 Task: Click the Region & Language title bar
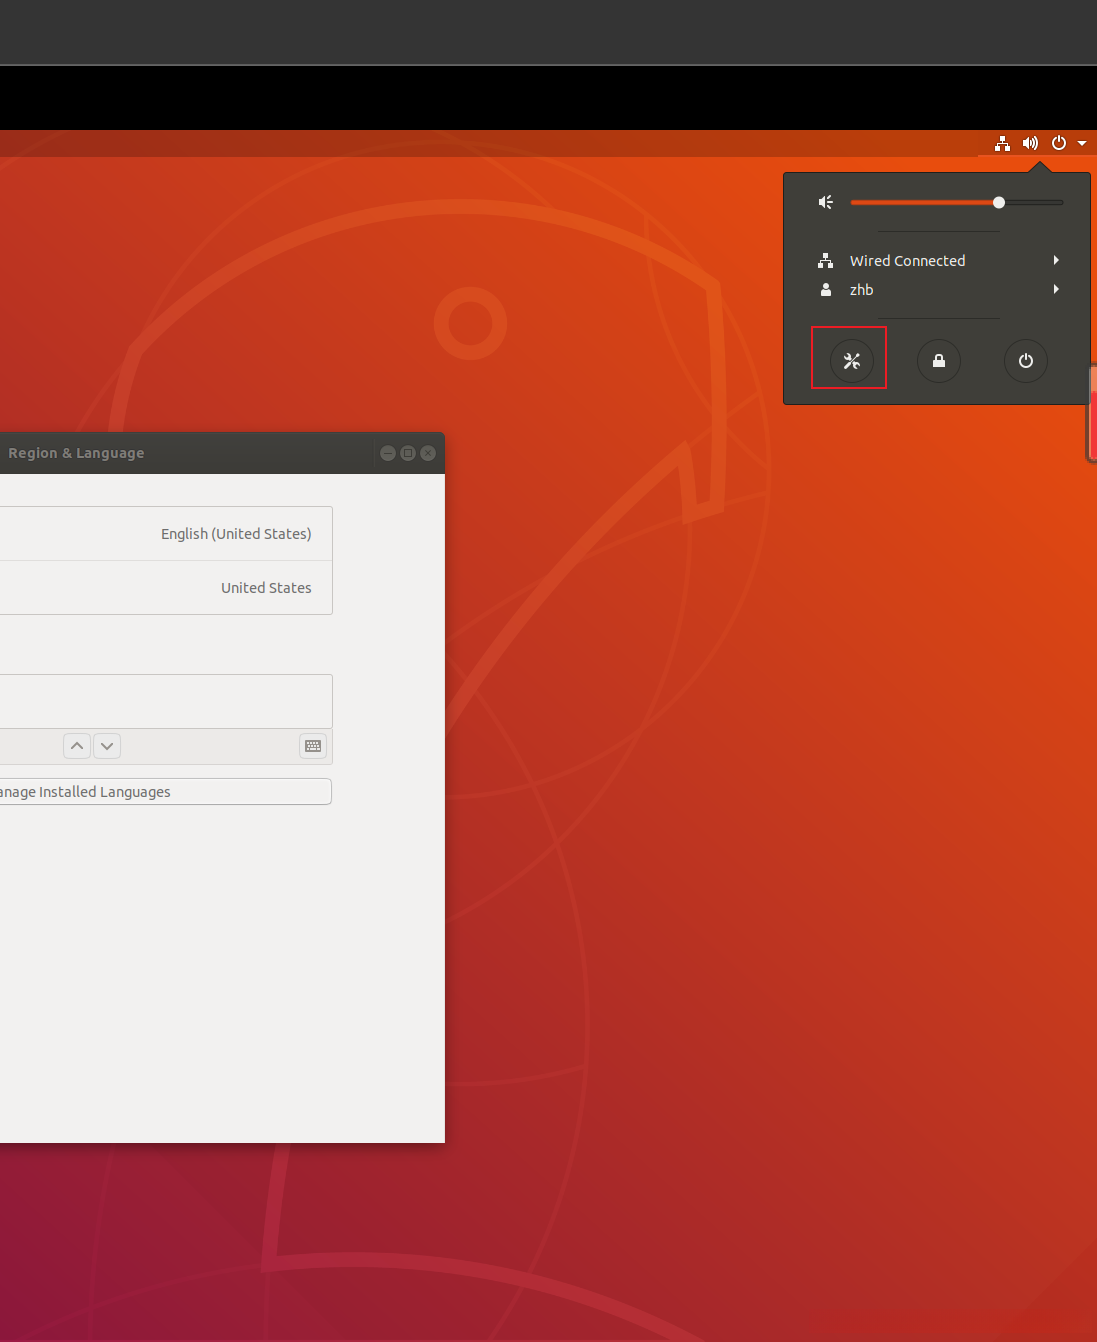tap(222, 453)
